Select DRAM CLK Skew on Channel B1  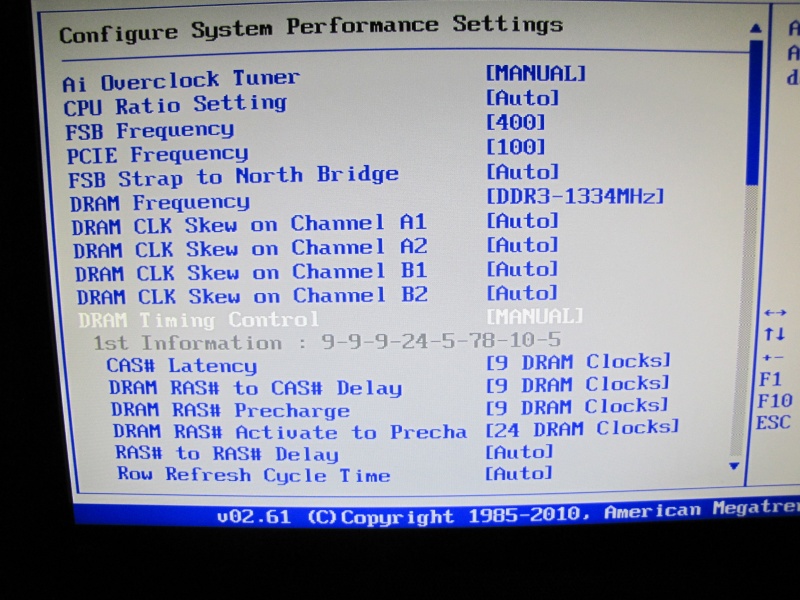coord(251,272)
